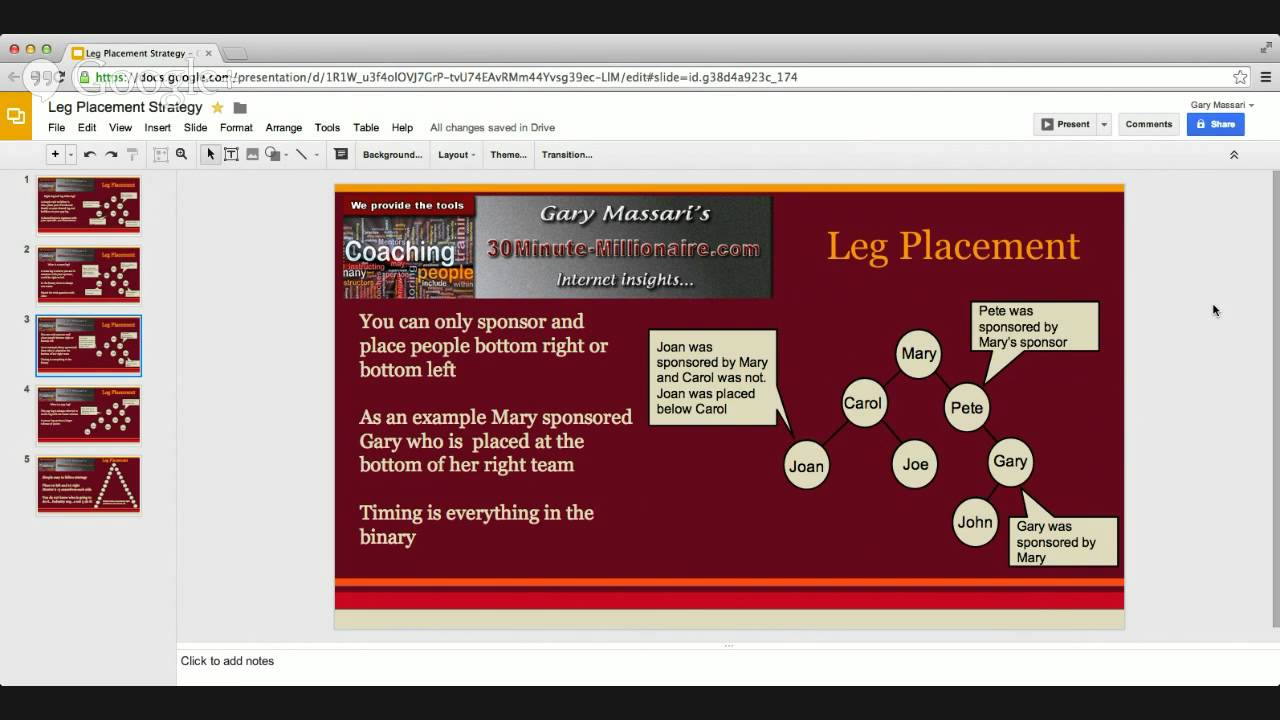Select the line tool

point(301,154)
